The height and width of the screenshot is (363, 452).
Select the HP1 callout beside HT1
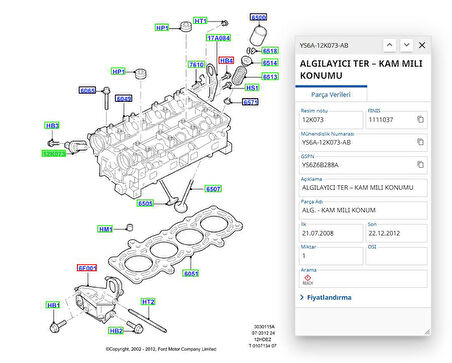click(x=162, y=28)
